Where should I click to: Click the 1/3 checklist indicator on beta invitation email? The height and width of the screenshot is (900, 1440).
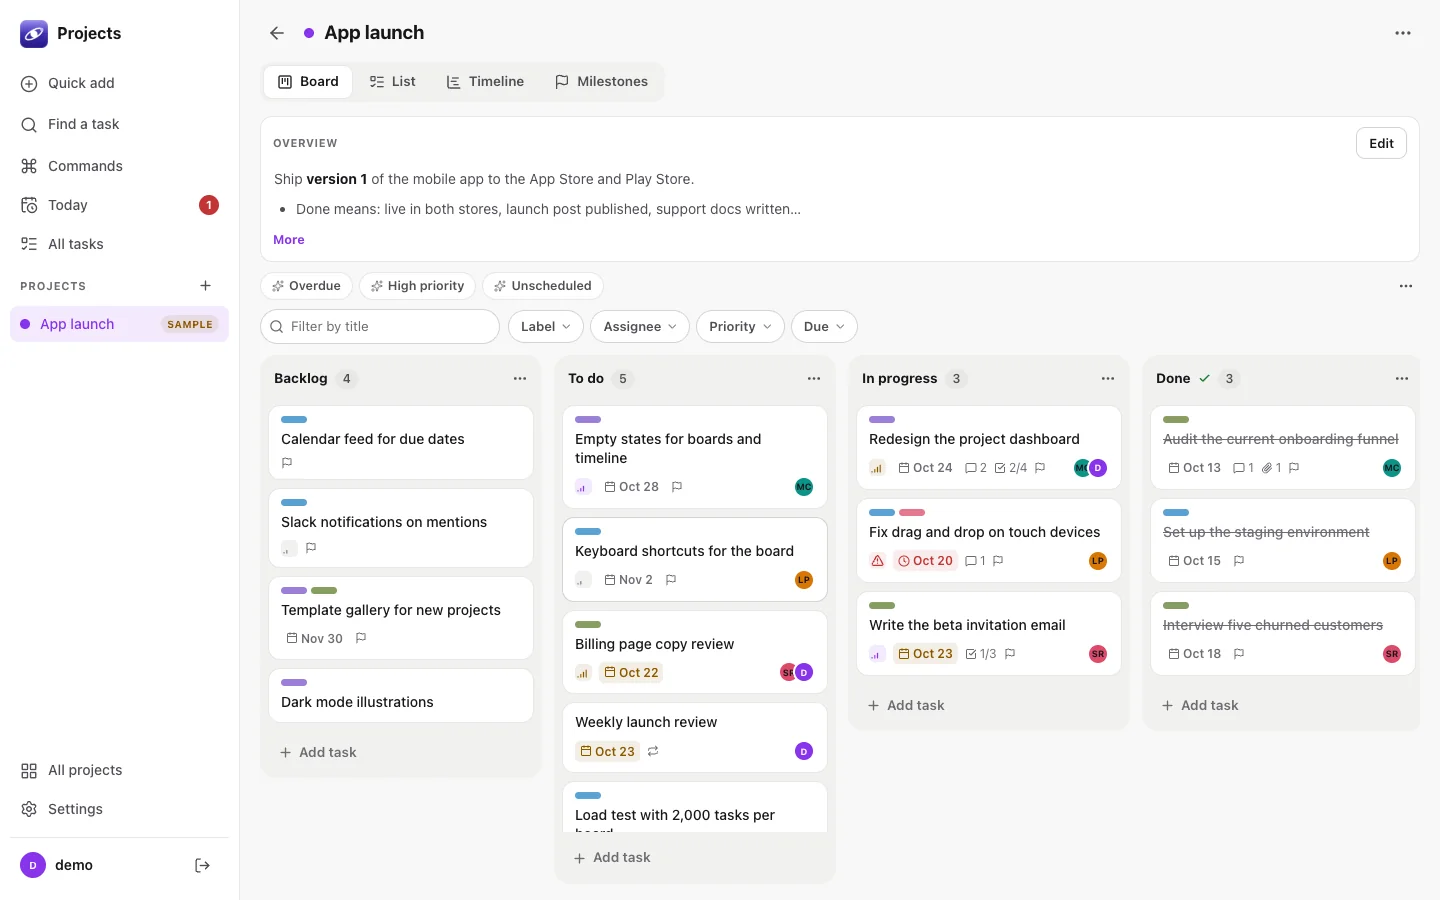tap(981, 654)
